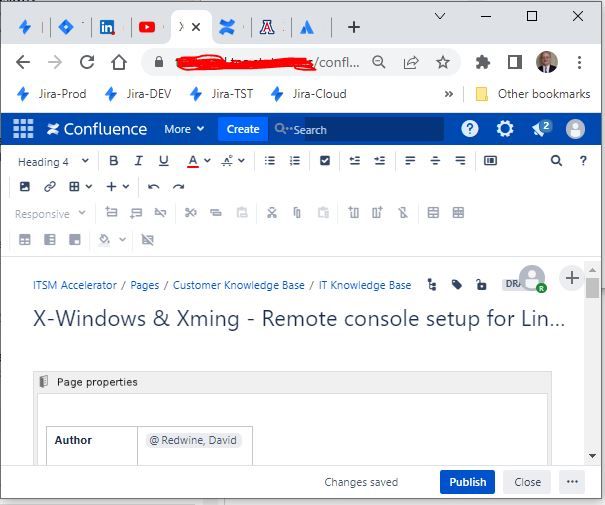Click the Create button
Image resolution: width=605 pixels, height=505 pixels.
[243, 129]
